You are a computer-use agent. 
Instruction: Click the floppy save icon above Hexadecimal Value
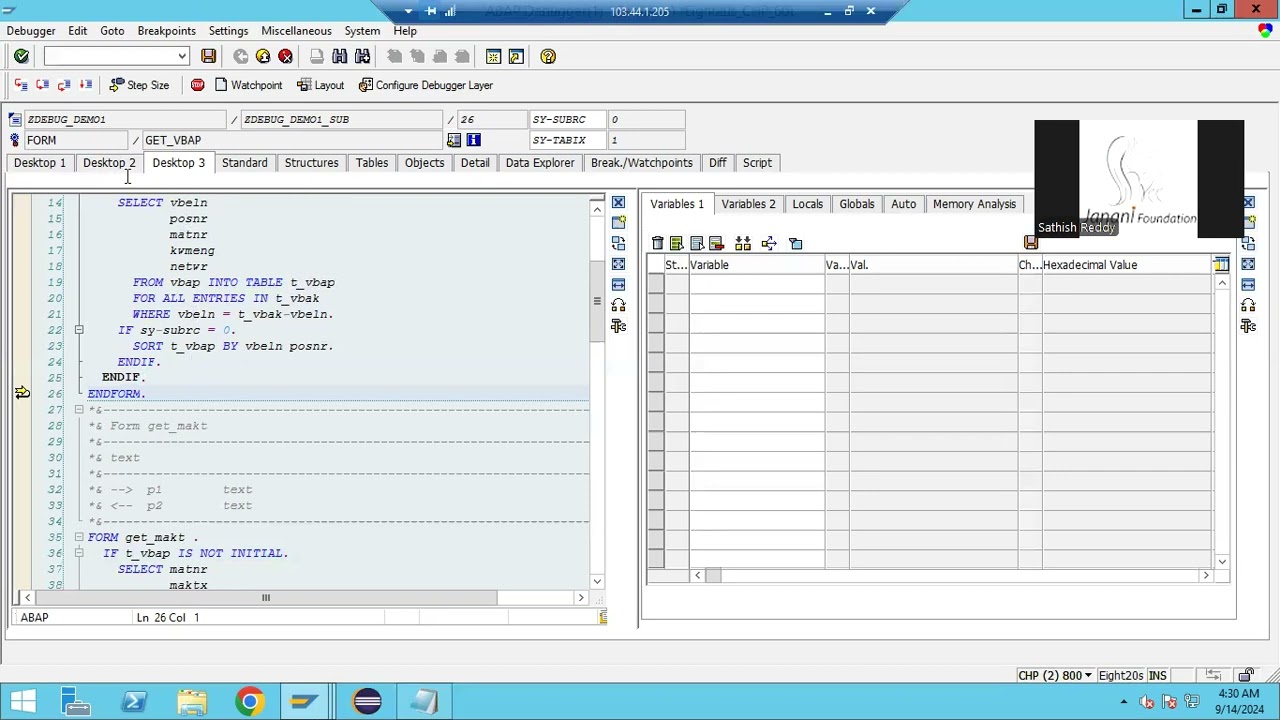[1031, 243]
